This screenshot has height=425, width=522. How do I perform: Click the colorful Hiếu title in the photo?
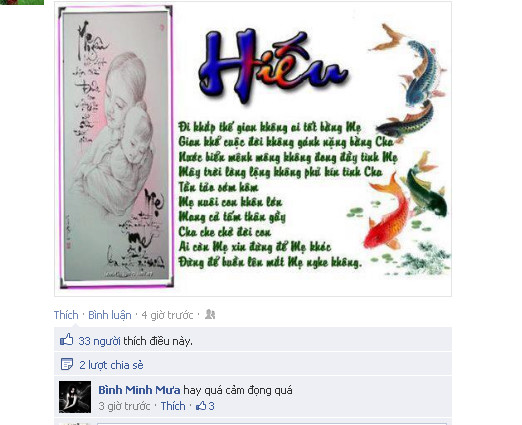pyautogui.click(x=273, y=65)
